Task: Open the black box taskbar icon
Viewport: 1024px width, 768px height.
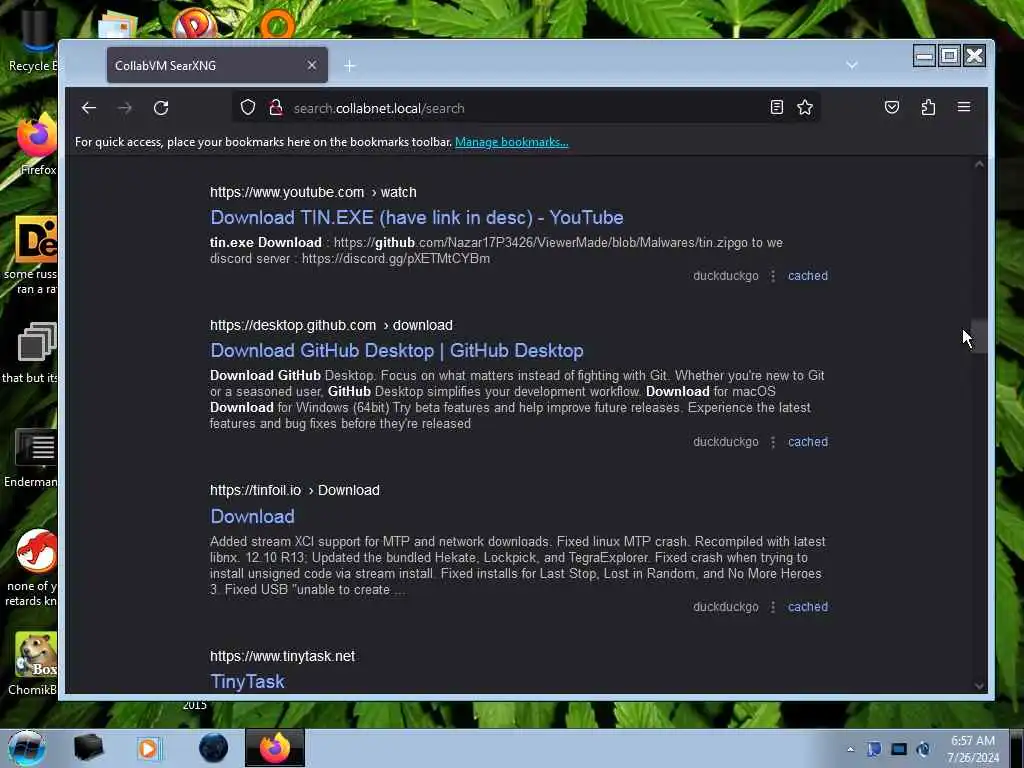Action: 88,748
